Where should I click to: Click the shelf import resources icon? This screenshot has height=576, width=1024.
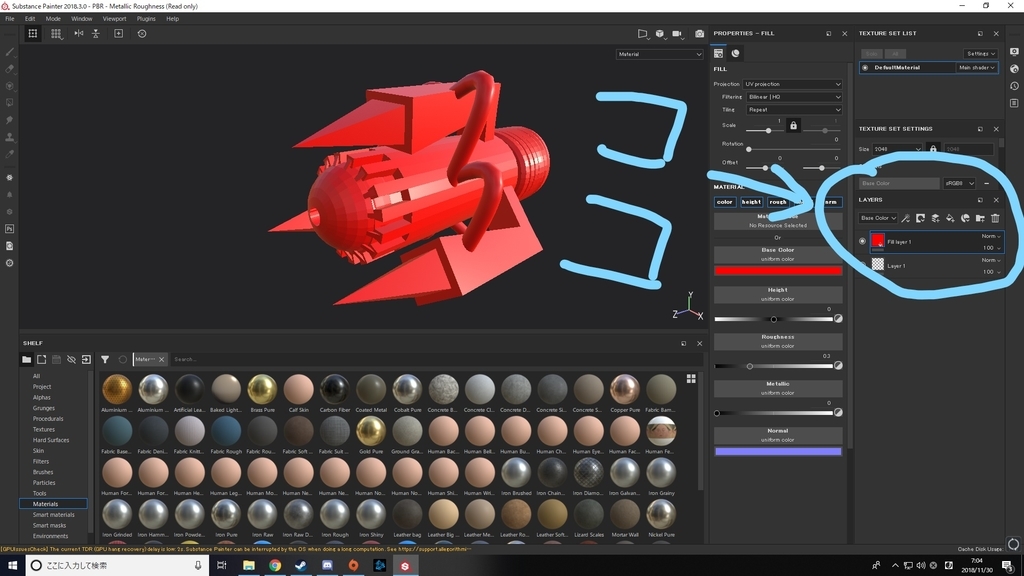pos(86,359)
